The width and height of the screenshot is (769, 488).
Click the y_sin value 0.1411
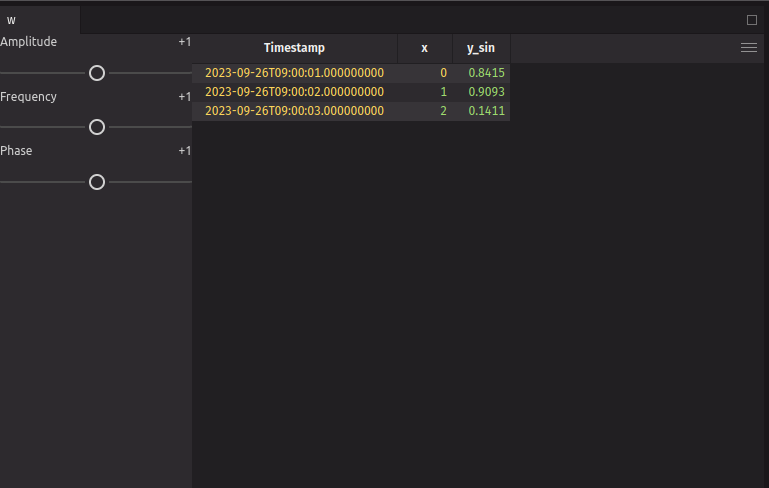pos(486,111)
